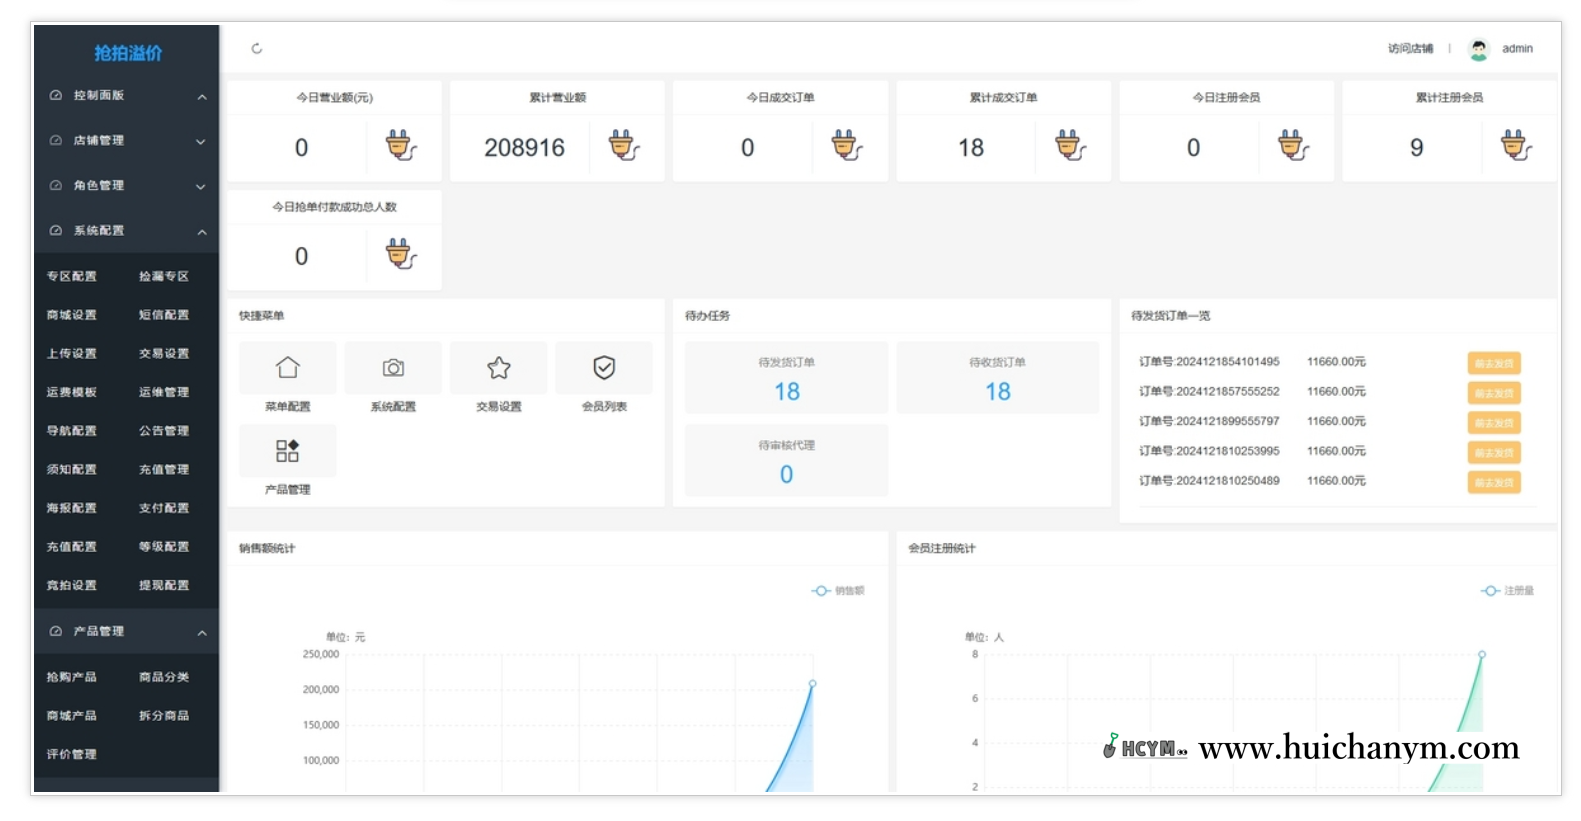Open the 会员列表 shield icon shortcut

604,368
